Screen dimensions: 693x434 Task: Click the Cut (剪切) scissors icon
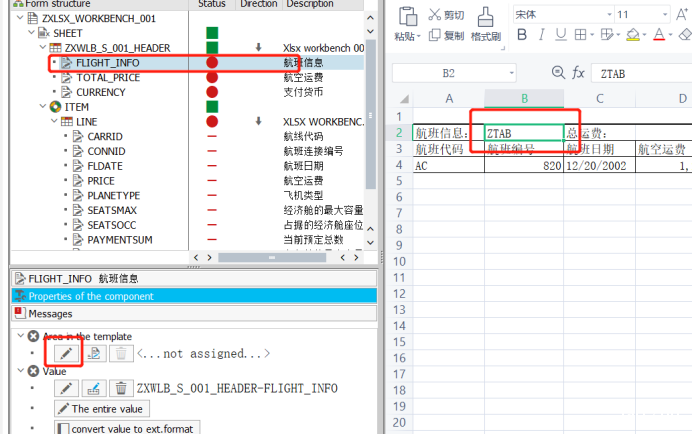pos(434,15)
